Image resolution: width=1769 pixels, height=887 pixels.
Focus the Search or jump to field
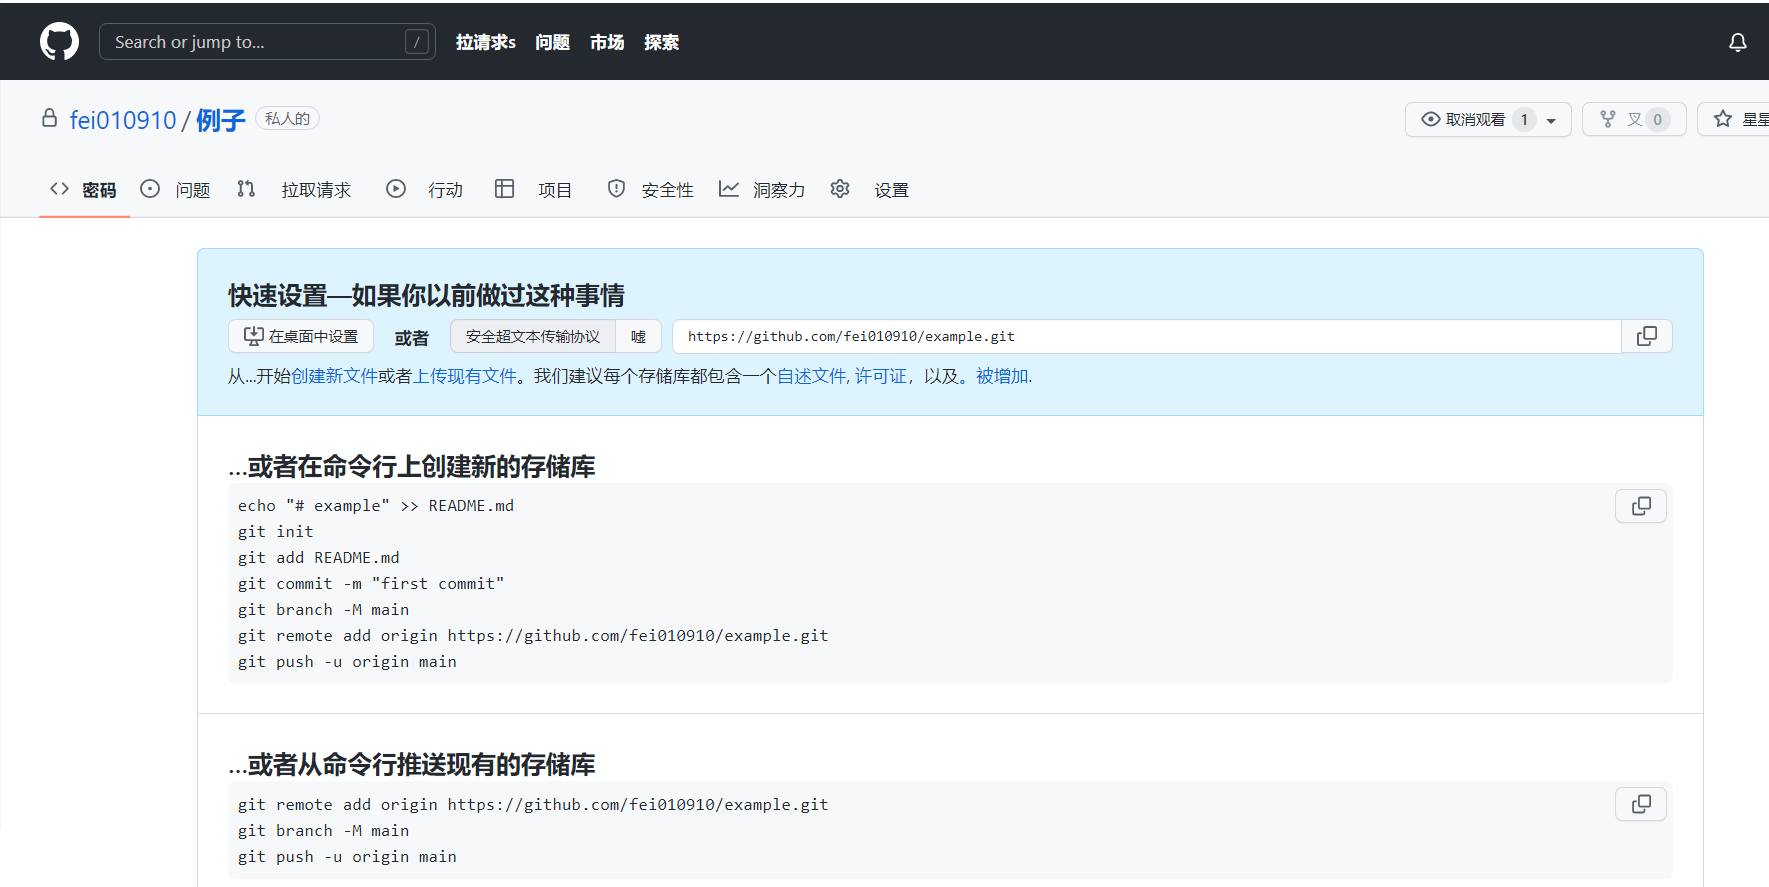[x=267, y=42]
